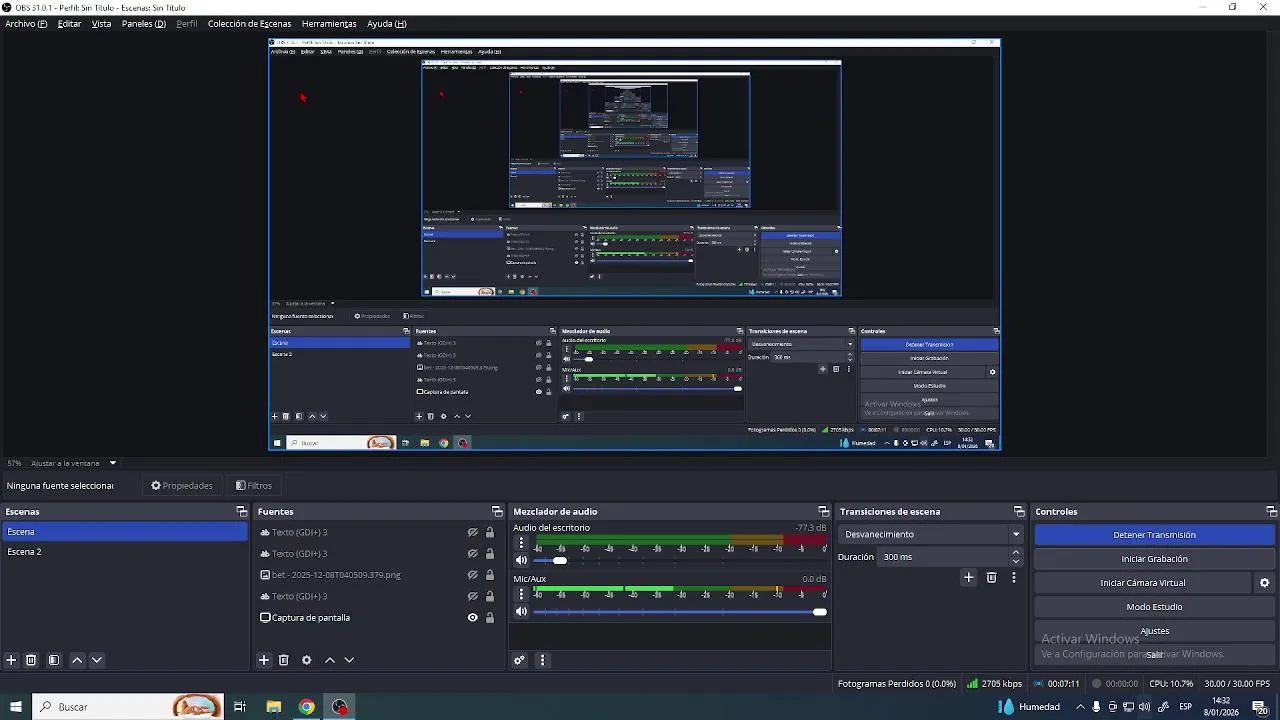The height and width of the screenshot is (720, 1280).
Task: Mute Audio del escritorio
Action: click(x=521, y=560)
